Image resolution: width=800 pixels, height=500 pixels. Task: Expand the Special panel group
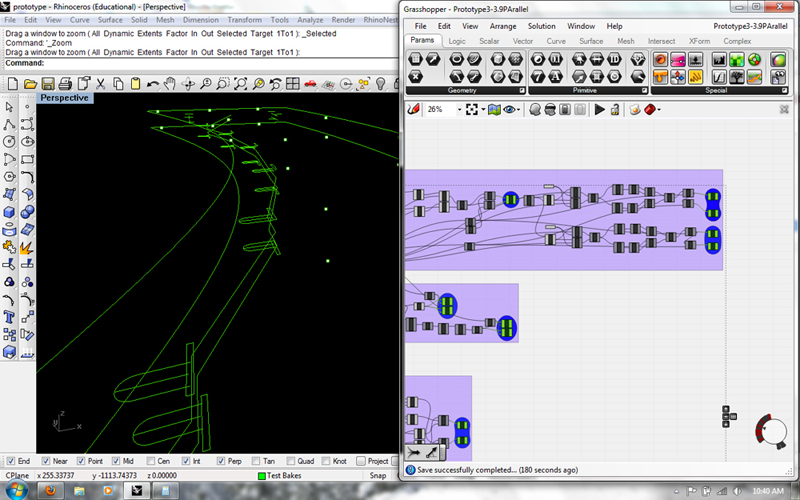(x=785, y=90)
